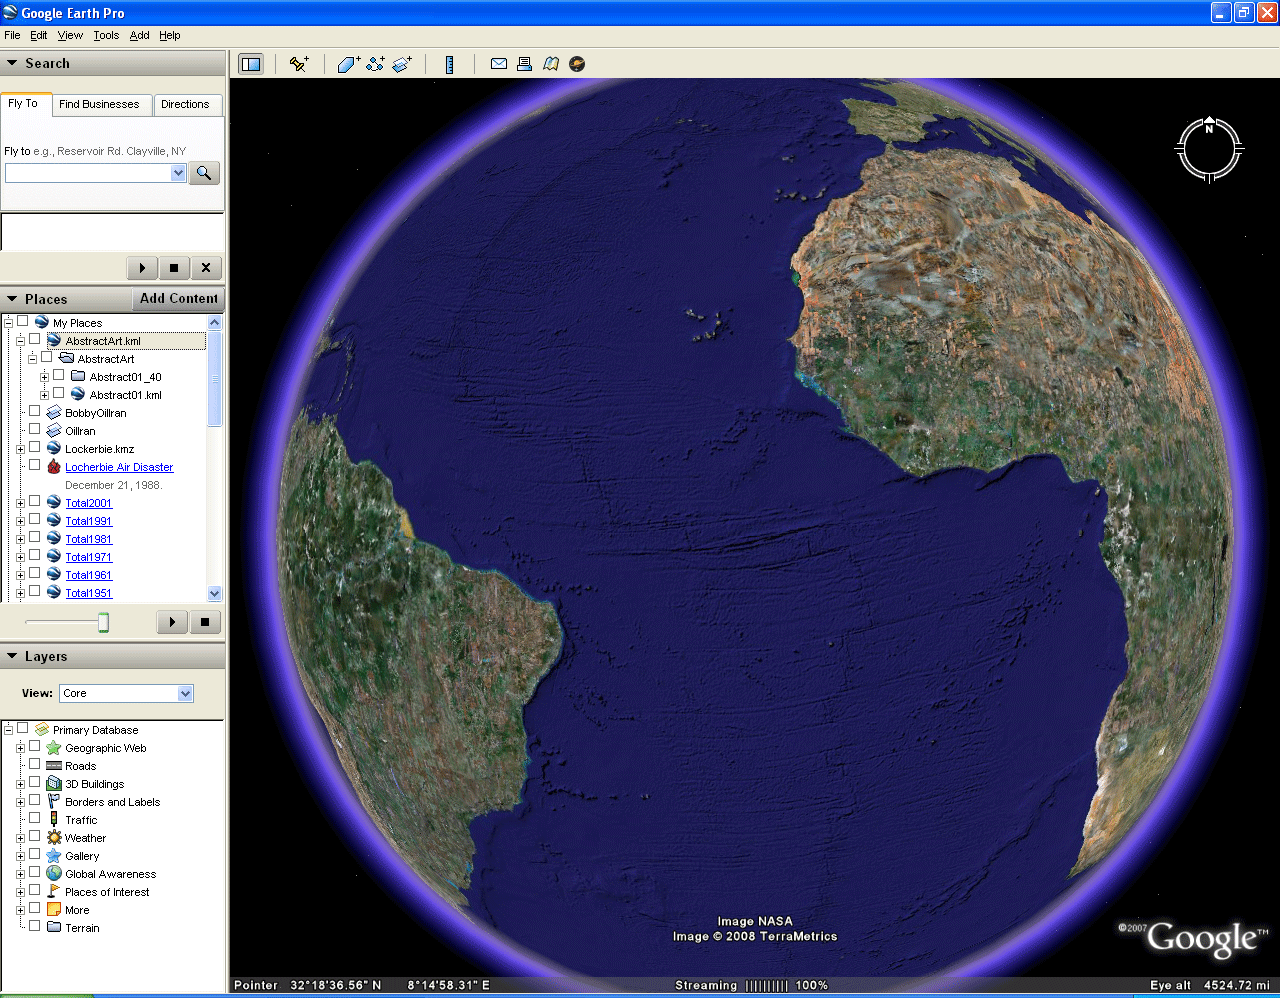1280x998 pixels.
Task: Check the Lockerbie.kmz checkbox
Action: point(35,448)
